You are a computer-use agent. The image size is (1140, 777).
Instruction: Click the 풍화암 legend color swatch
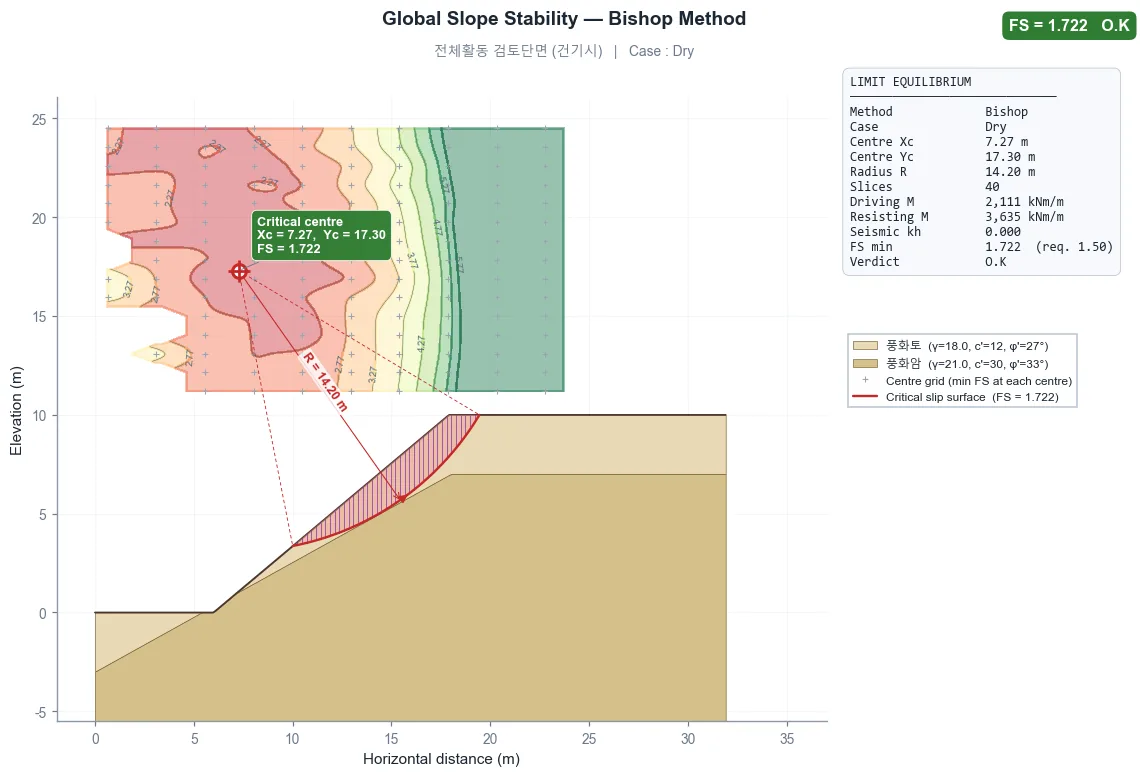point(865,363)
